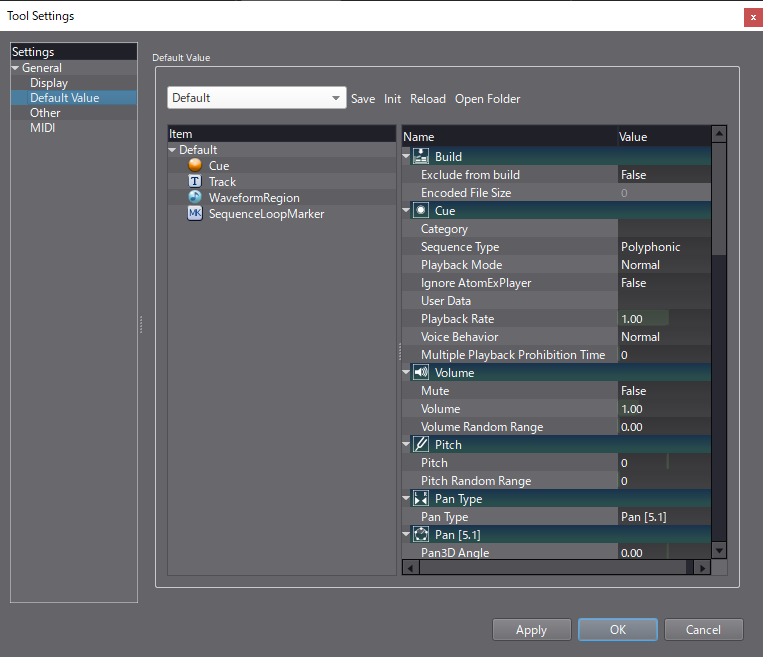Image resolution: width=763 pixels, height=657 pixels.
Task: Click Volume 1.00 slider value
Action: [664, 409]
